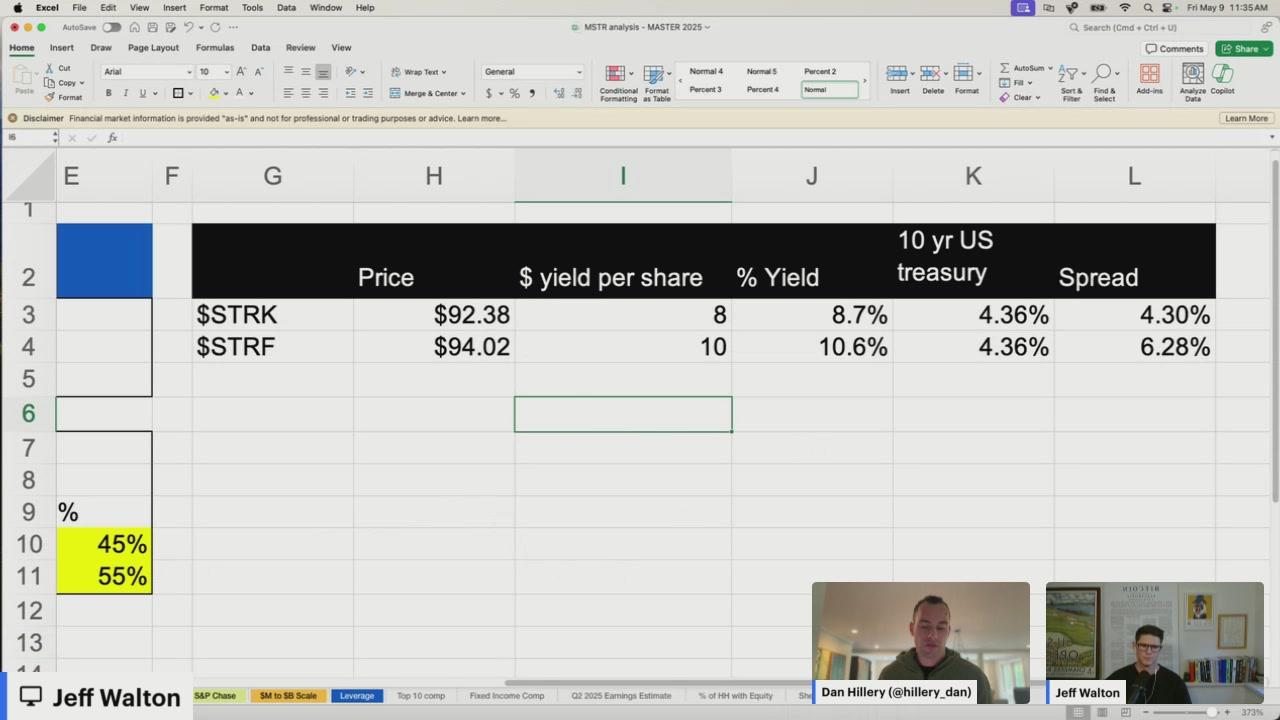Viewport: 1280px width, 720px height.
Task: Click the Cut scissors icon
Action: tap(48, 69)
